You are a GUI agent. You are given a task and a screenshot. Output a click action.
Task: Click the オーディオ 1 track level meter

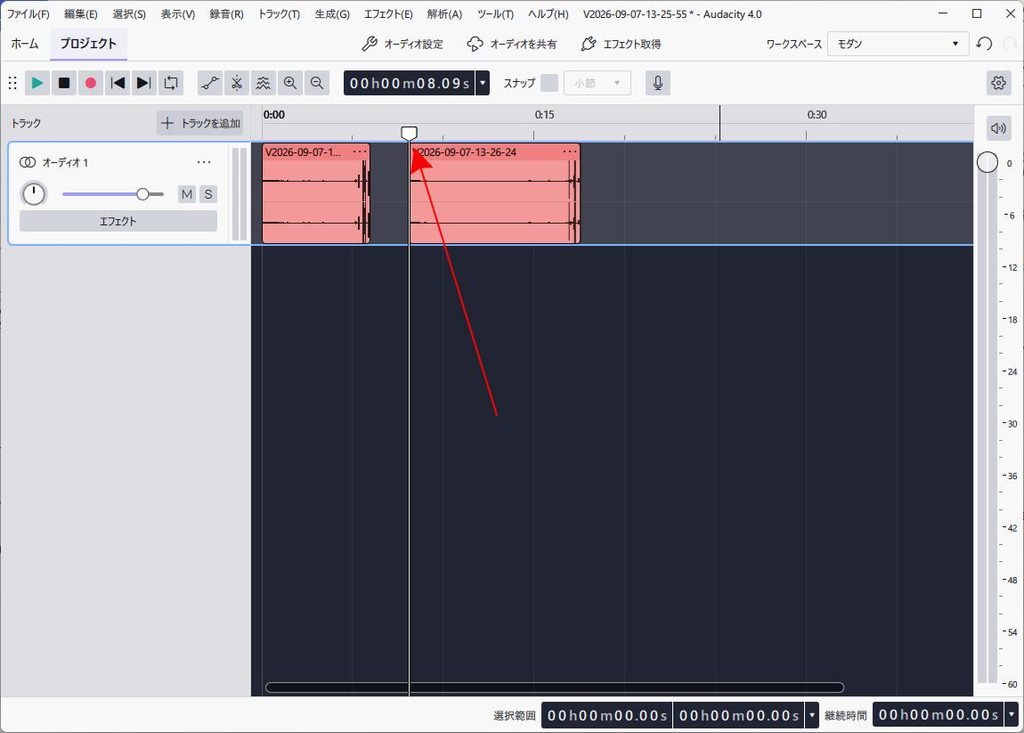click(x=240, y=194)
